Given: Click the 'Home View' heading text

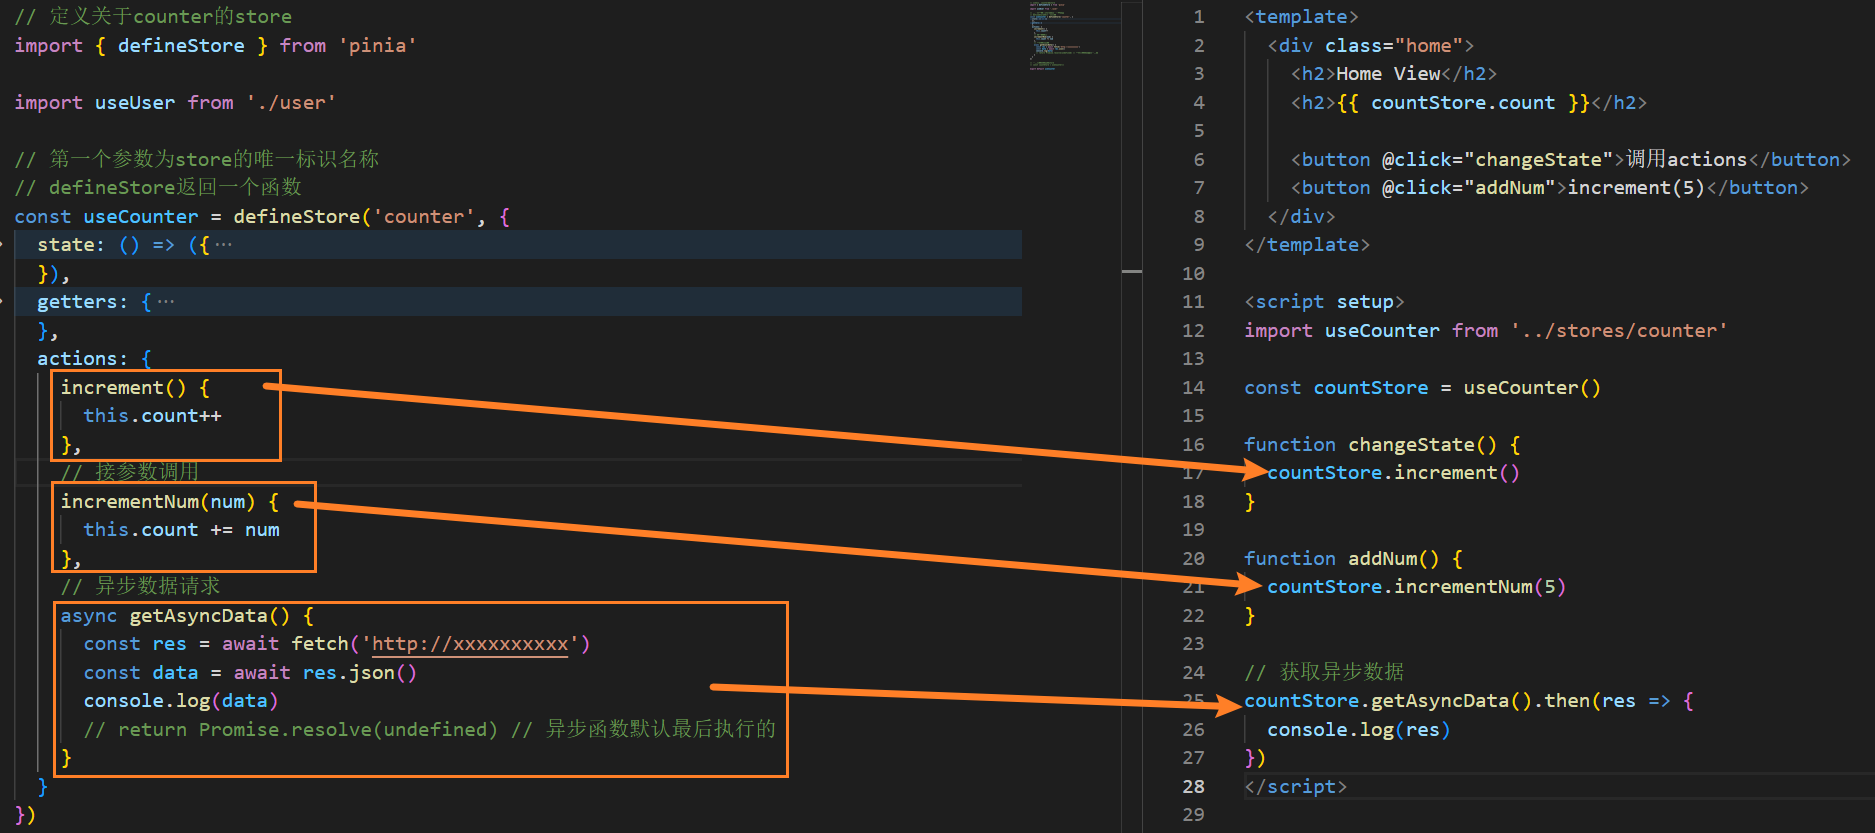Looking at the screenshot, I should pos(1388,74).
